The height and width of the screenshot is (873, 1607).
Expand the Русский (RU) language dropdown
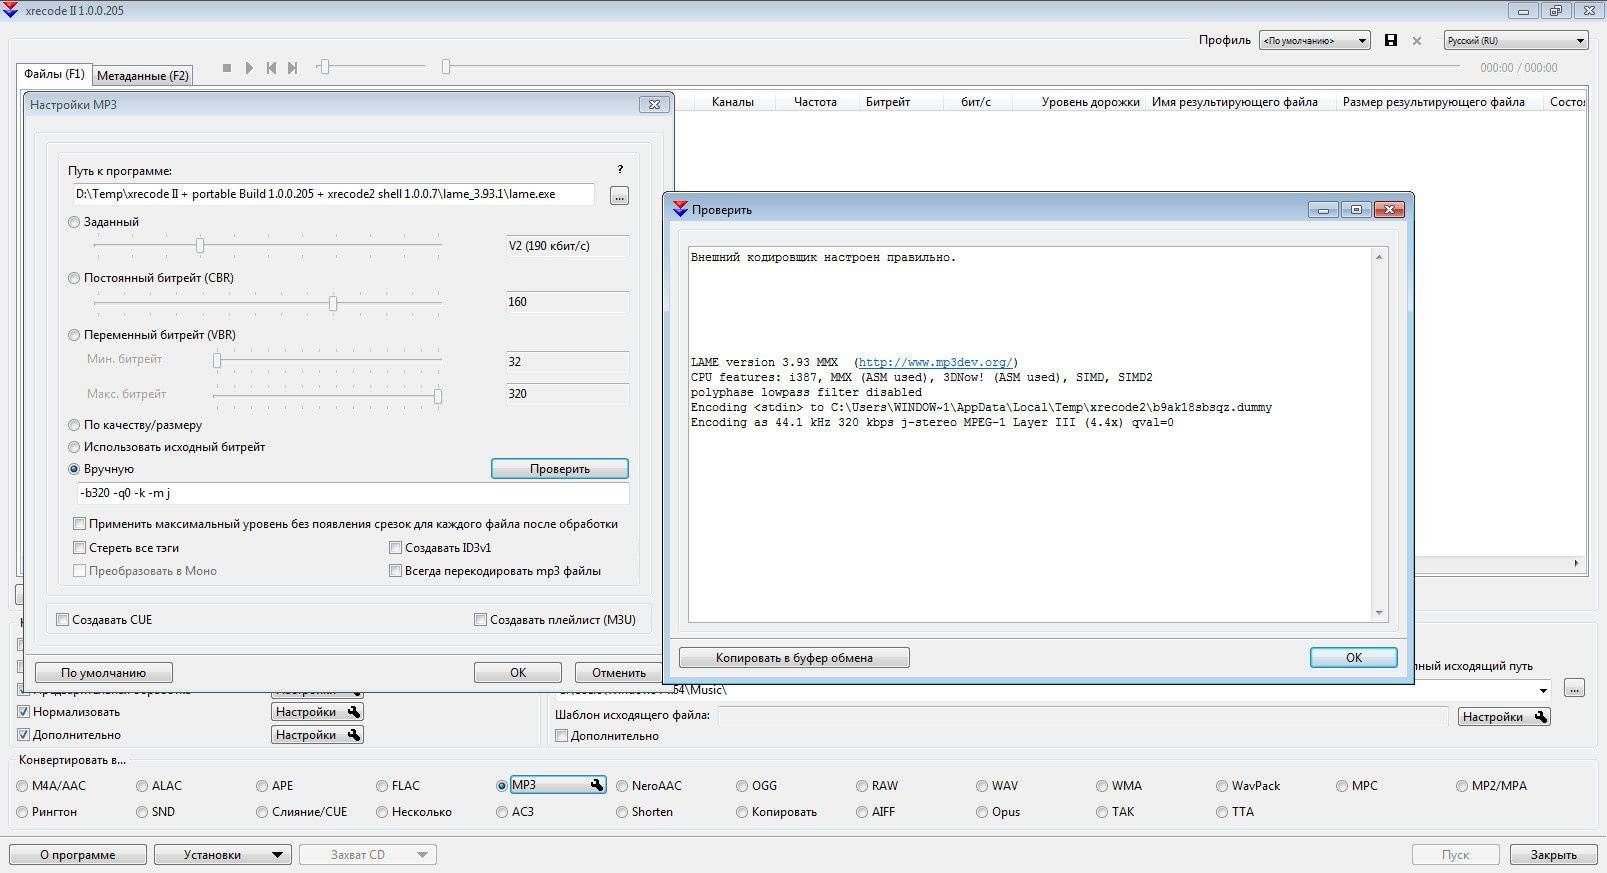point(1515,41)
